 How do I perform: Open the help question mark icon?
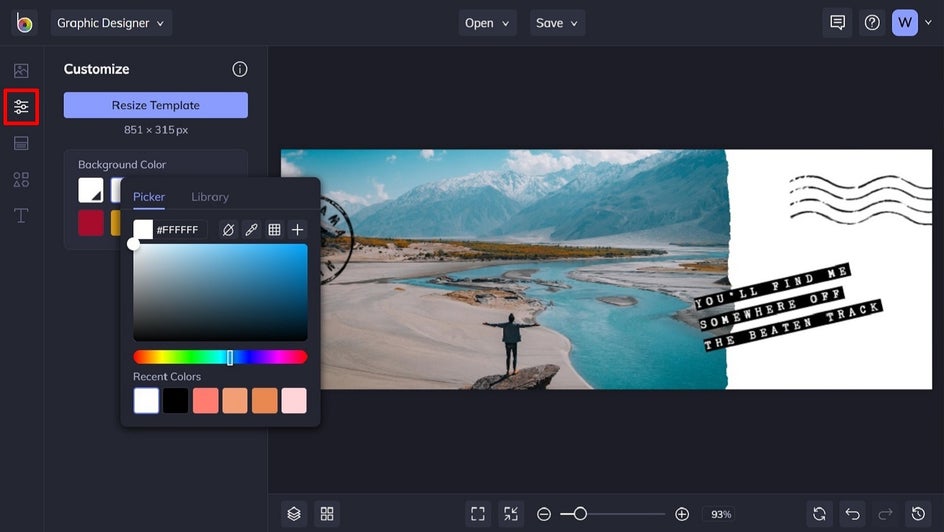pos(872,23)
